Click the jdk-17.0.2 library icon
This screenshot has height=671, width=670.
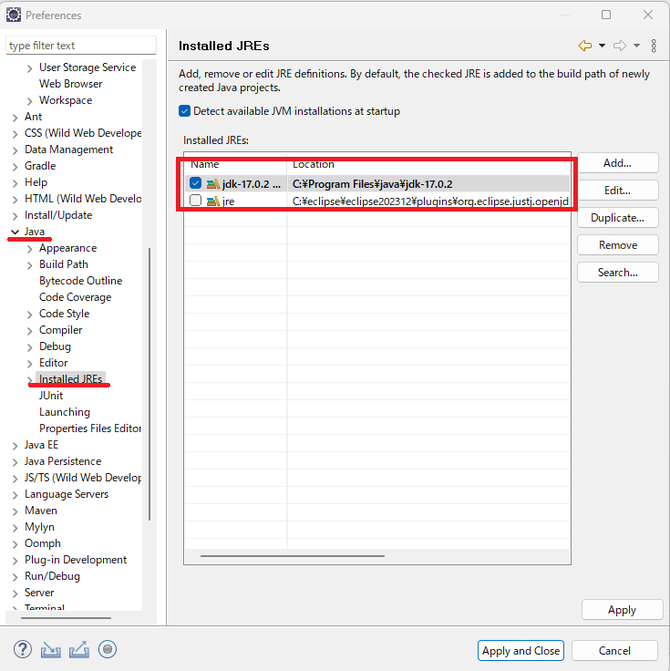[x=213, y=184]
